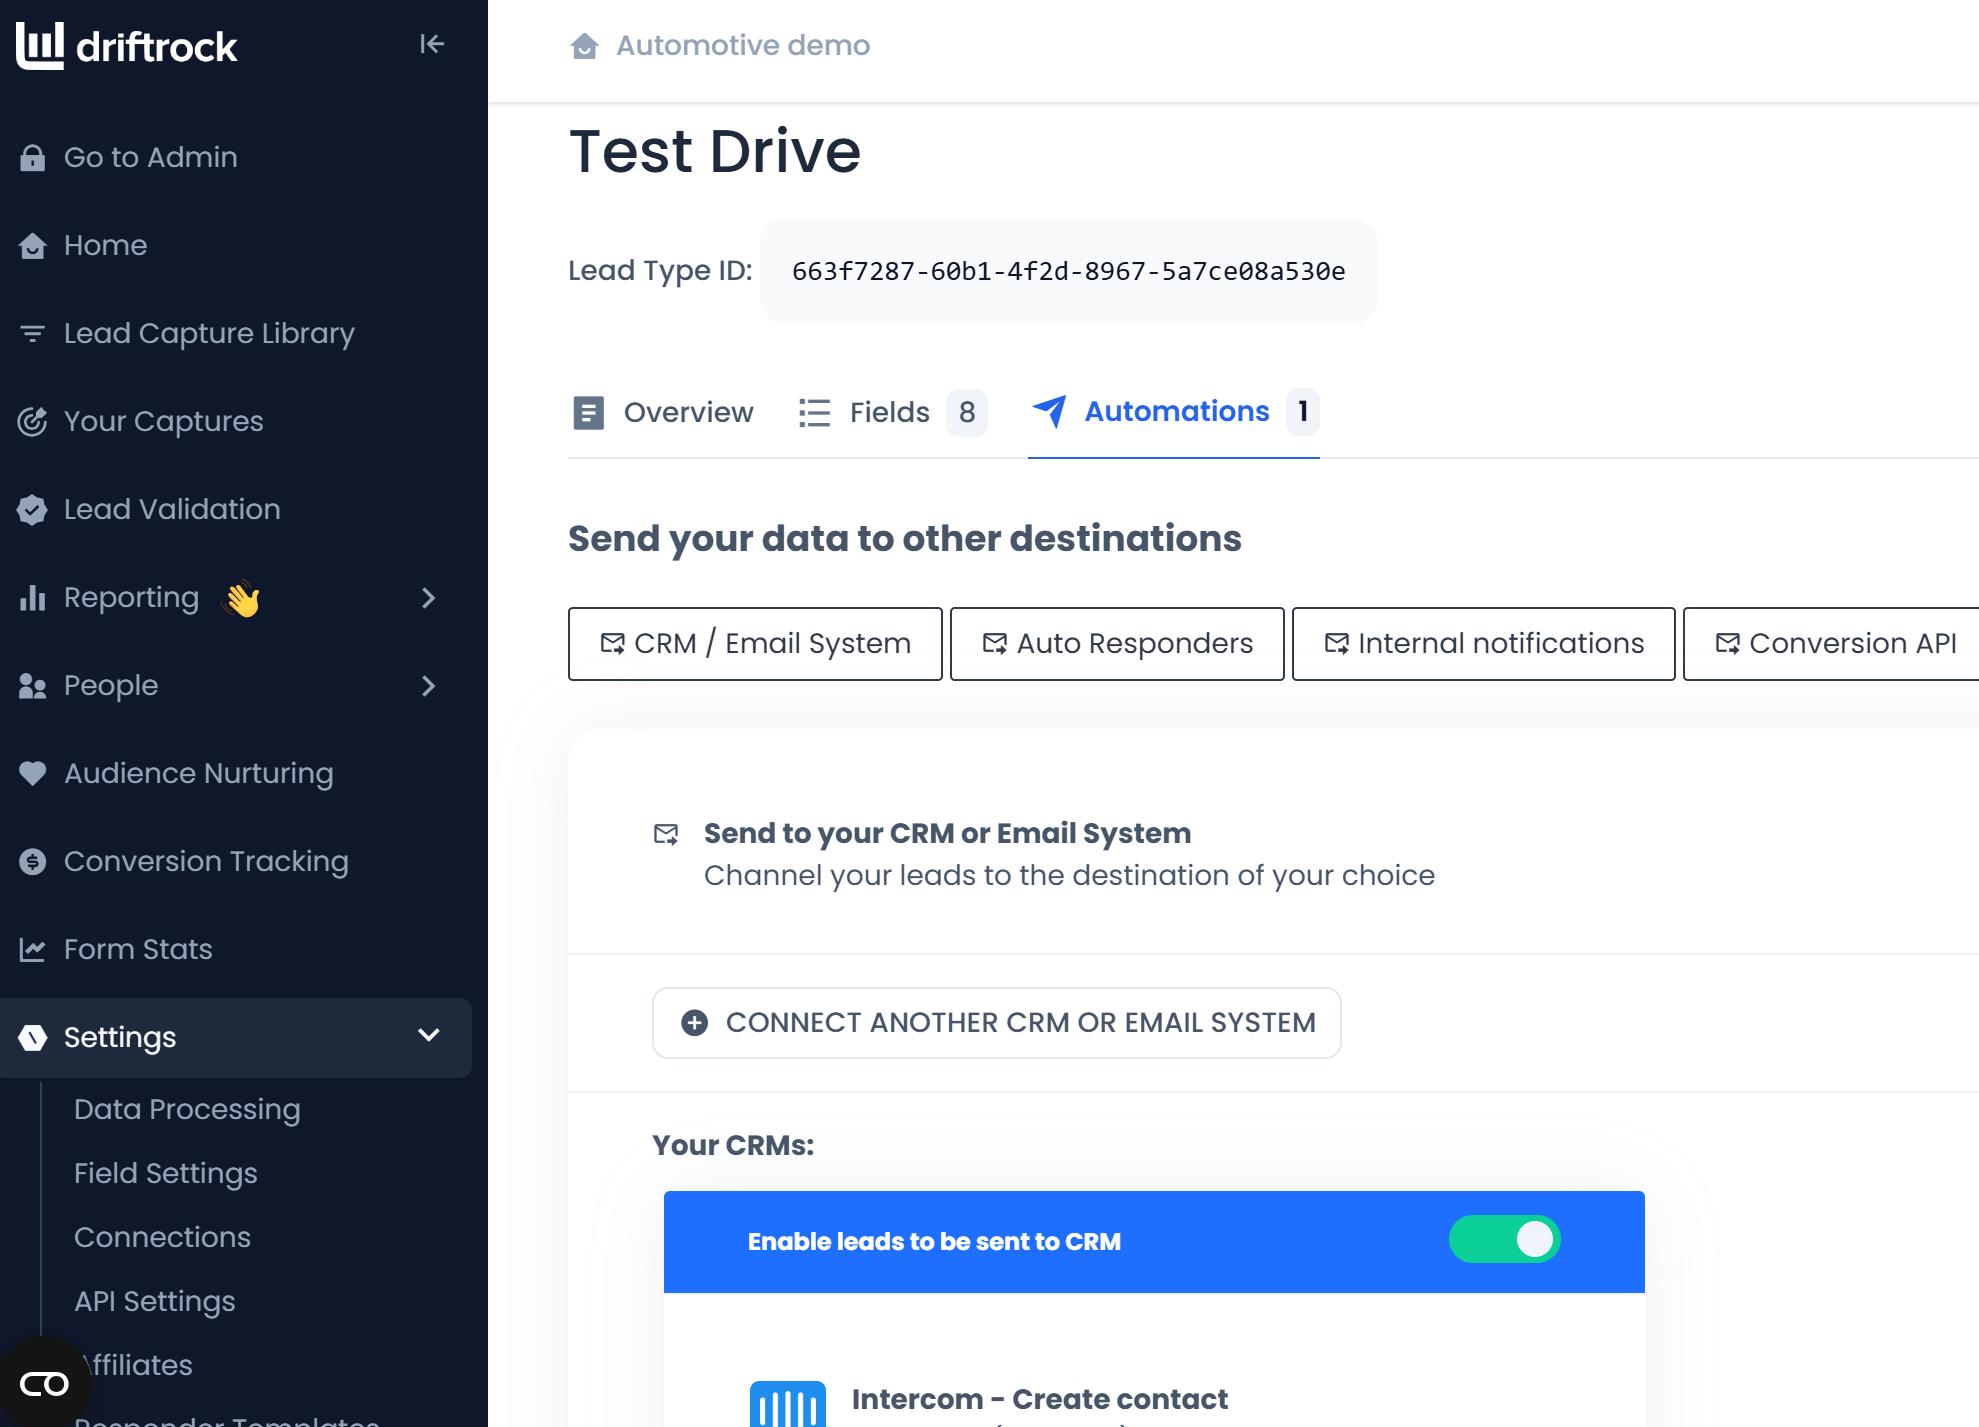Click the Conversion Tracking dollar icon

click(32, 862)
